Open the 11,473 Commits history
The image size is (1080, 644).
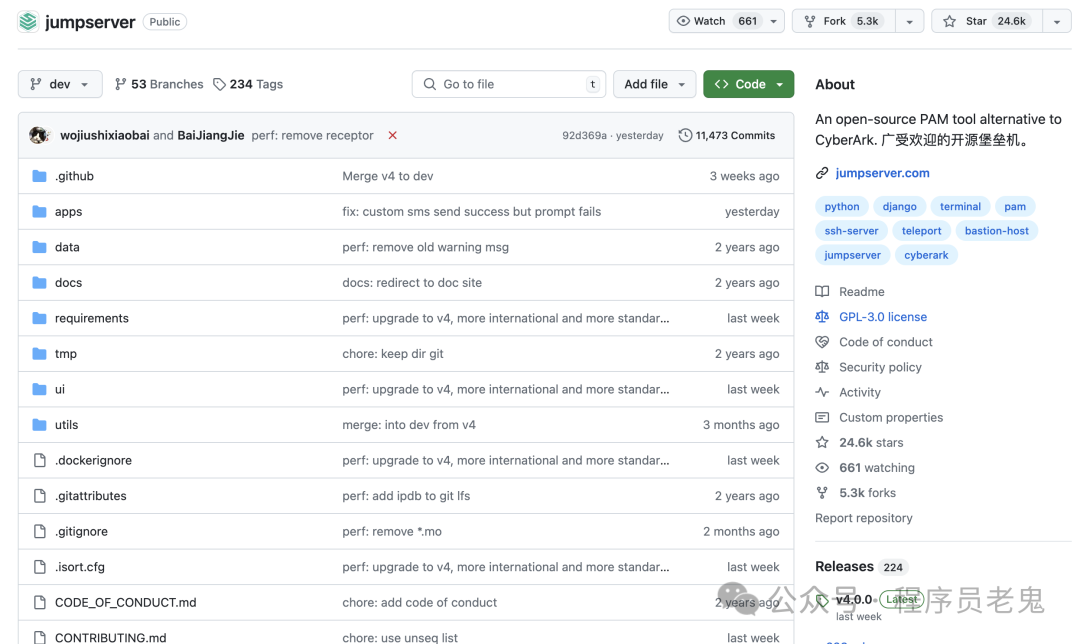(727, 136)
